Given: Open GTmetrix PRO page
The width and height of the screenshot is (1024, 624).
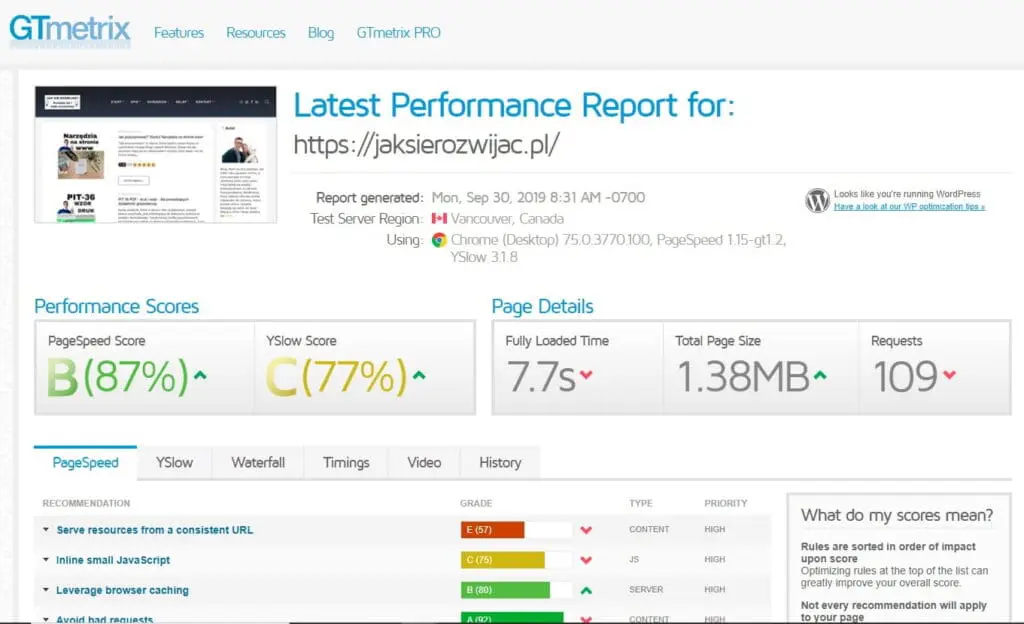Looking at the screenshot, I should coord(398,33).
